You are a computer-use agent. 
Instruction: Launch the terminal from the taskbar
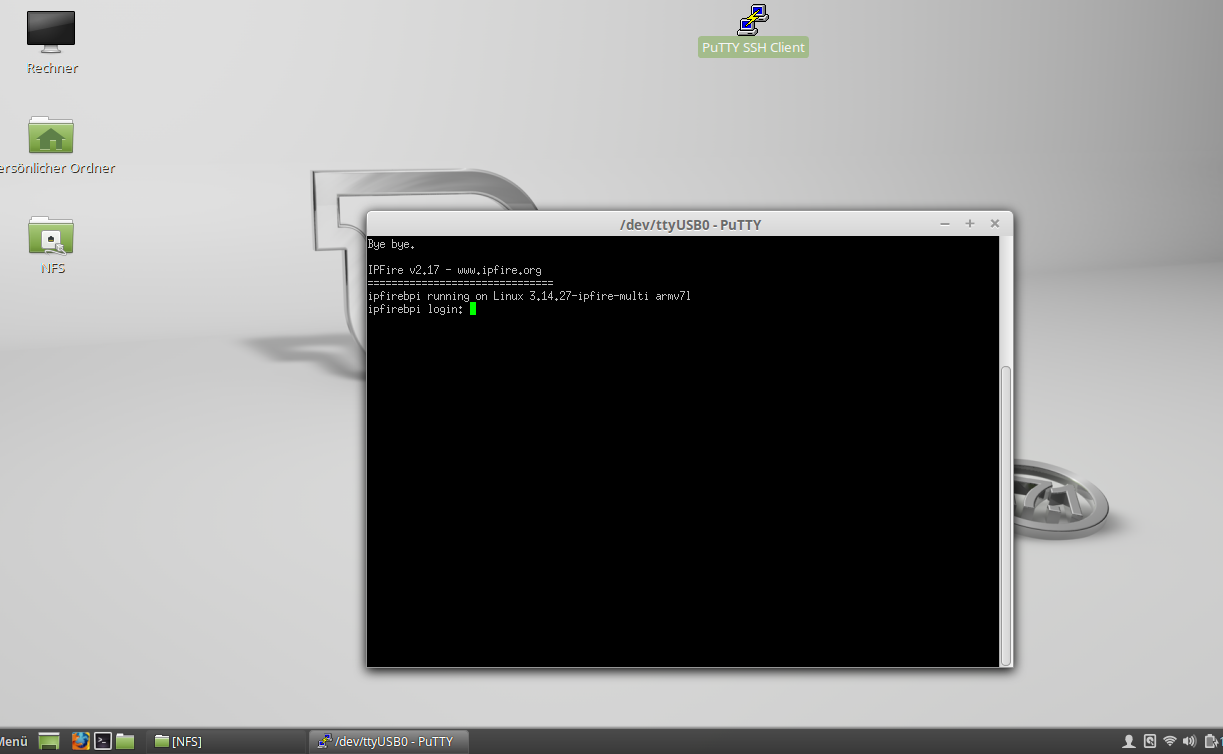[102, 741]
